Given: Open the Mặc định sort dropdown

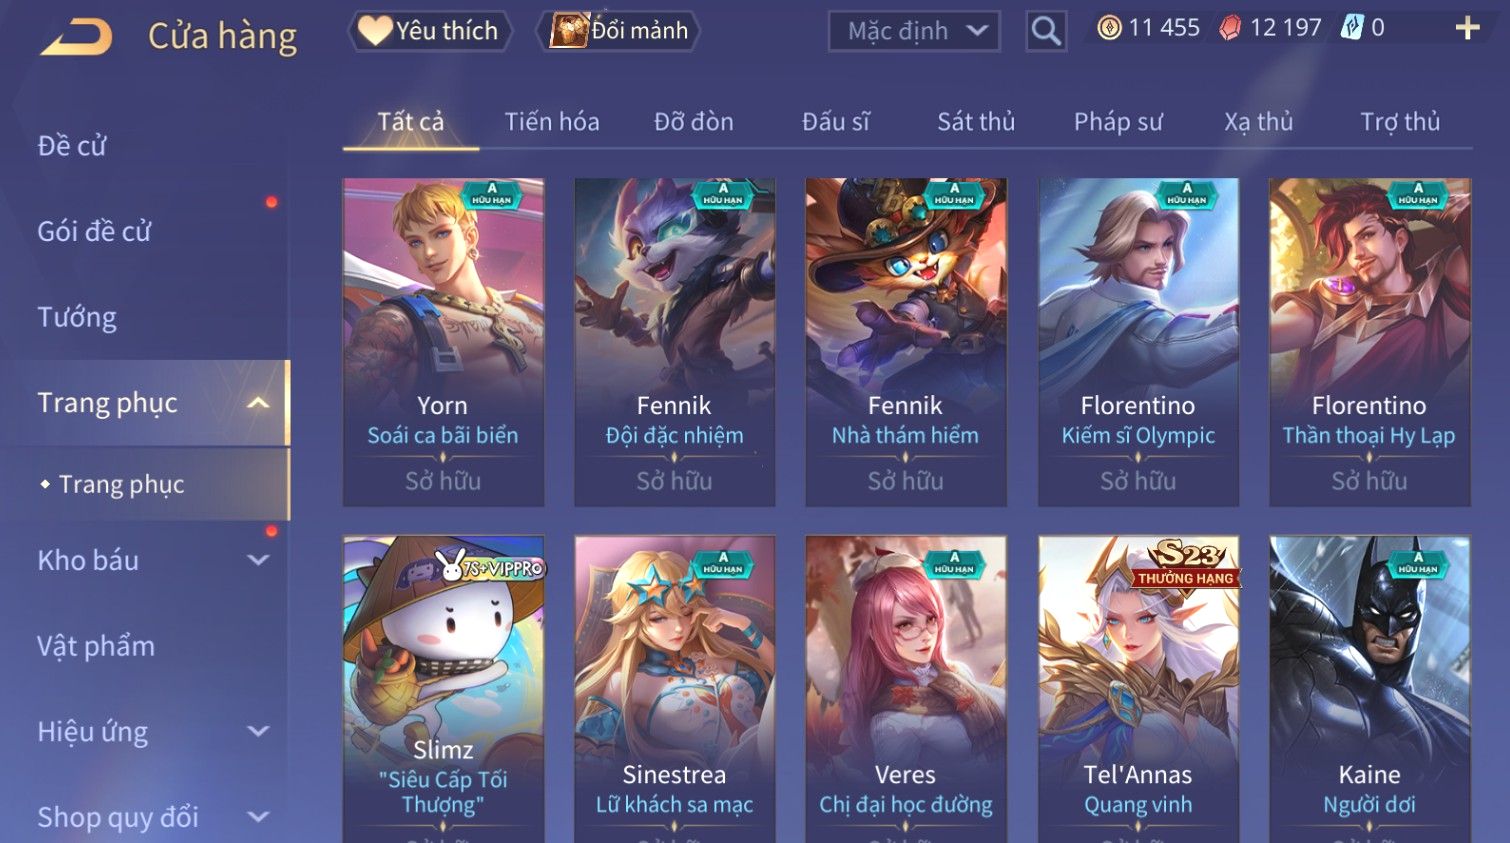Looking at the screenshot, I should point(914,31).
